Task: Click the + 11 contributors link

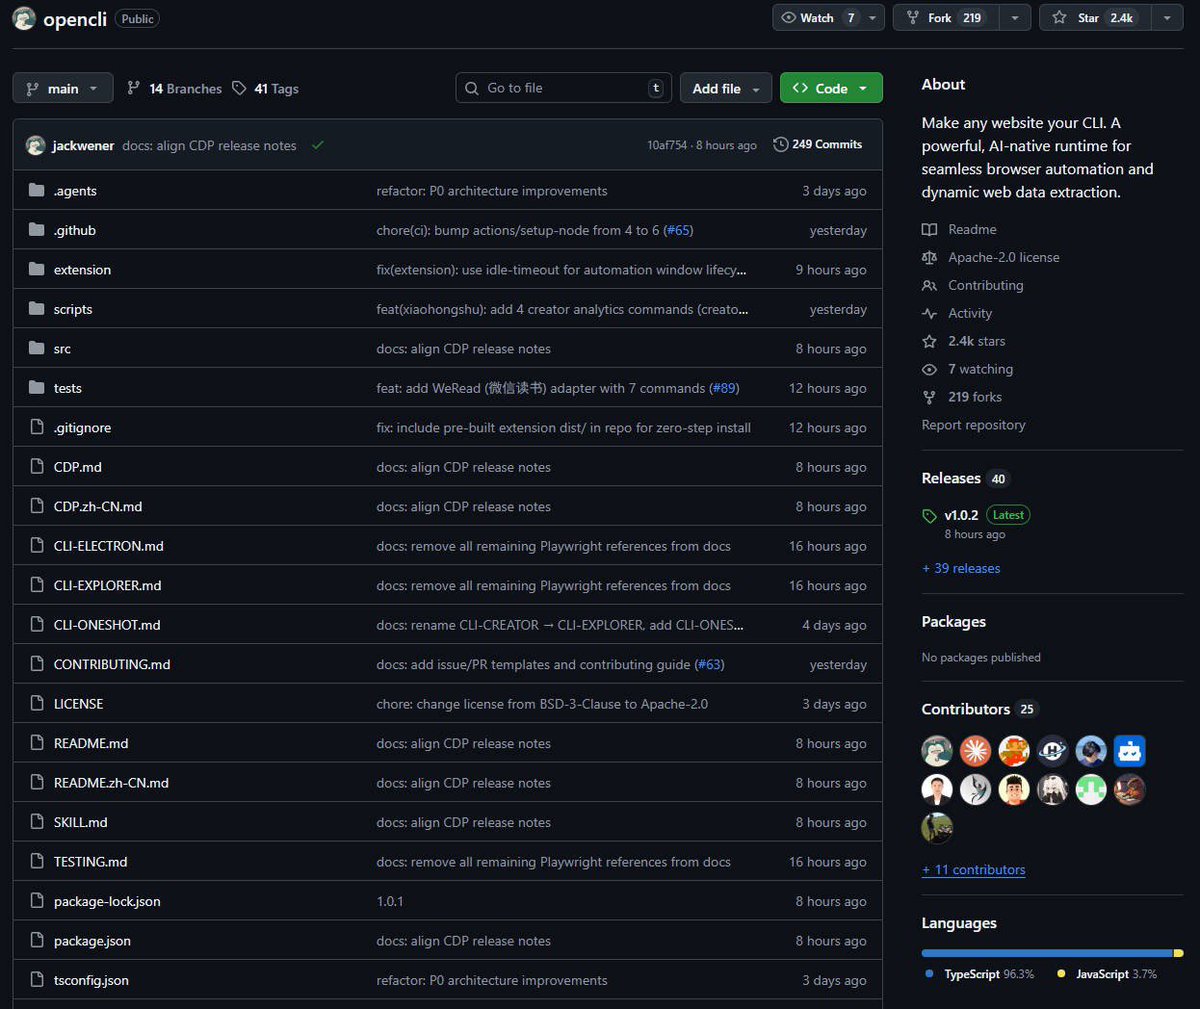Action: pyautogui.click(x=973, y=869)
